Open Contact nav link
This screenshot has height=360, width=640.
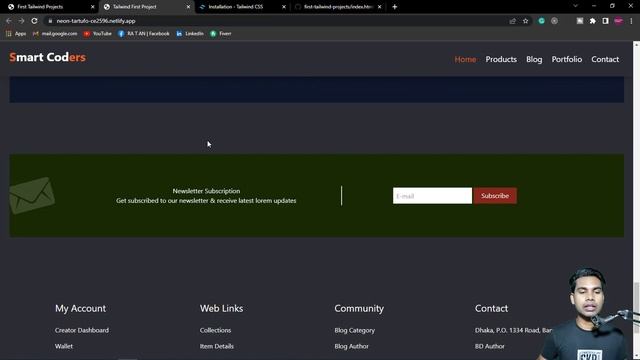[605, 59]
